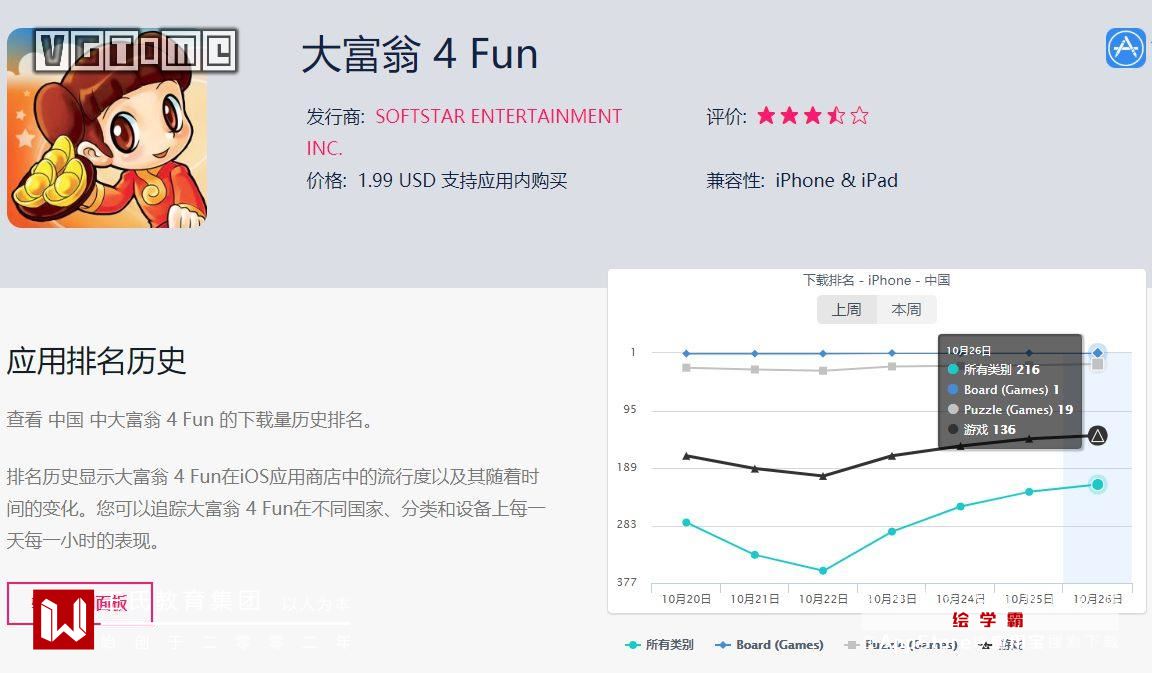The width and height of the screenshot is (1152, 673).
Task: Click black 游戏 triangle marker on 10月26日
Action: point(1098,436)
